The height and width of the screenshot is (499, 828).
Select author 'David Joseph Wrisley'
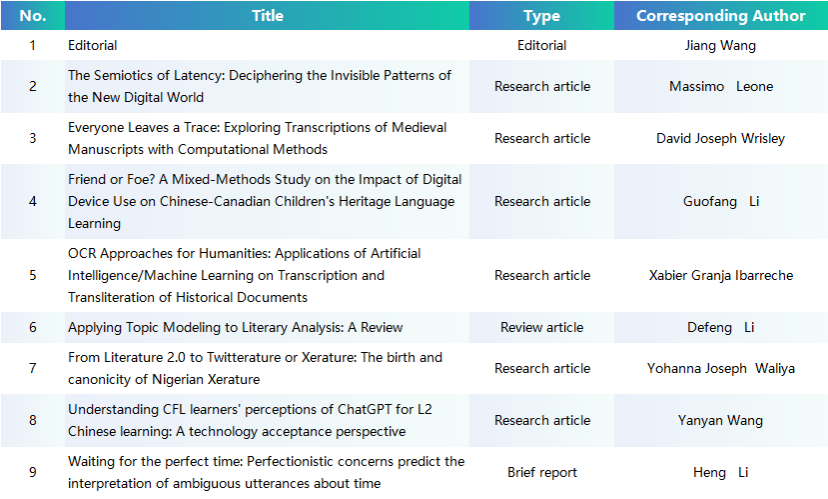tap(720, 138)
